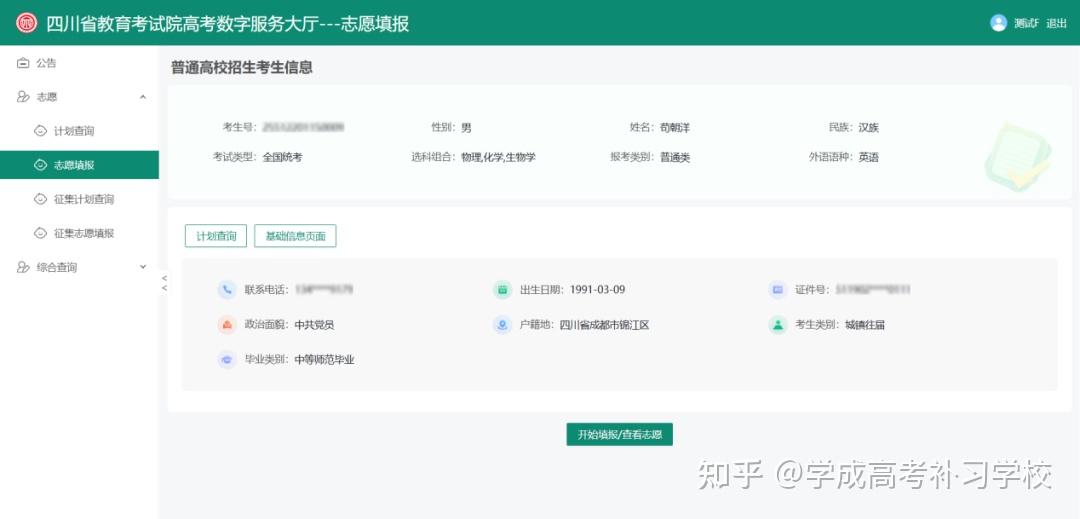The width and height of the screenshot is (1080, 519).
Task: Click the 中等师范毕业 graduation type value
Action: click(324, 359)
